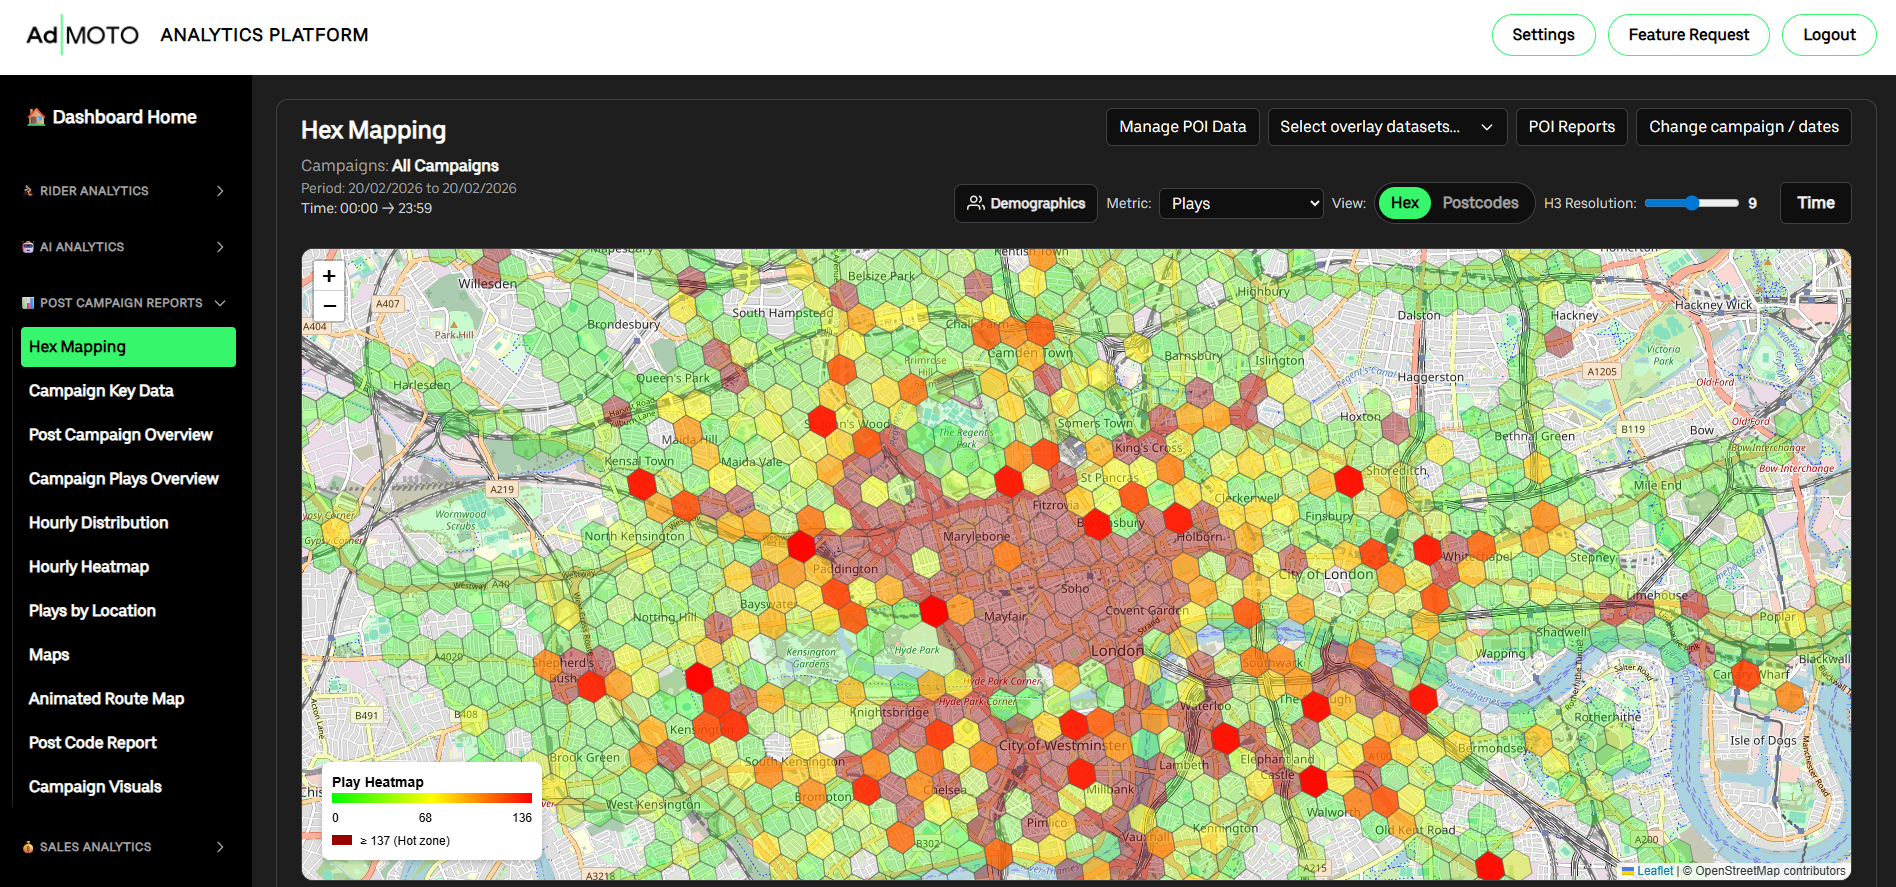Toggle the Demographics panel

coord(1026,203)
